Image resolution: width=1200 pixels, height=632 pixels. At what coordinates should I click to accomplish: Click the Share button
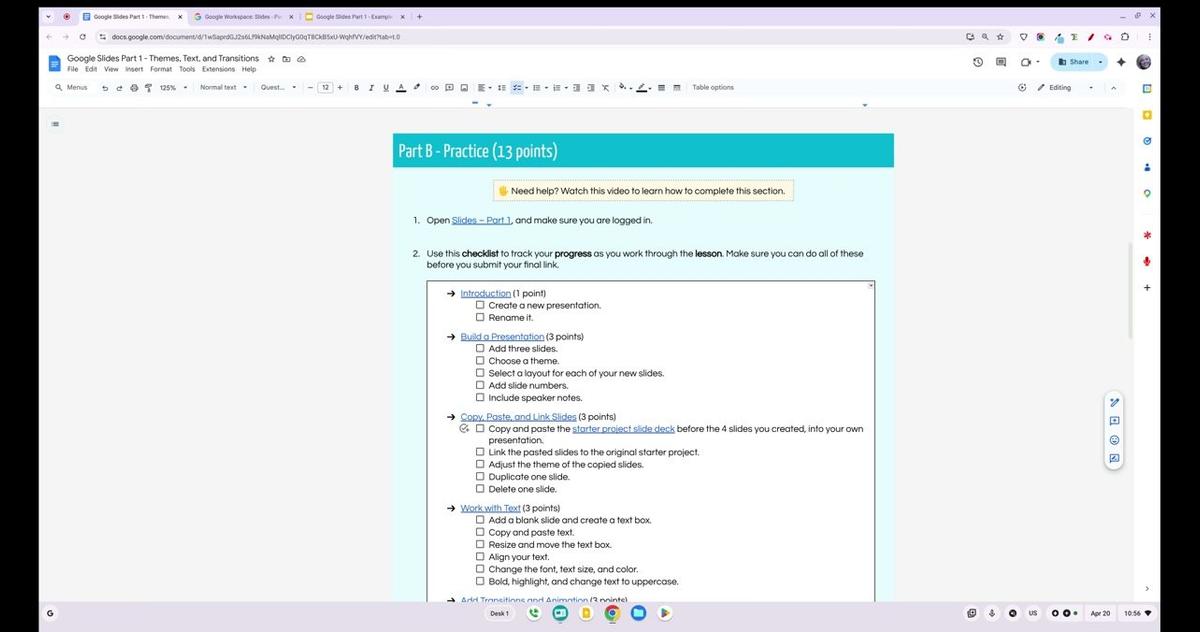click(1074, 61)
